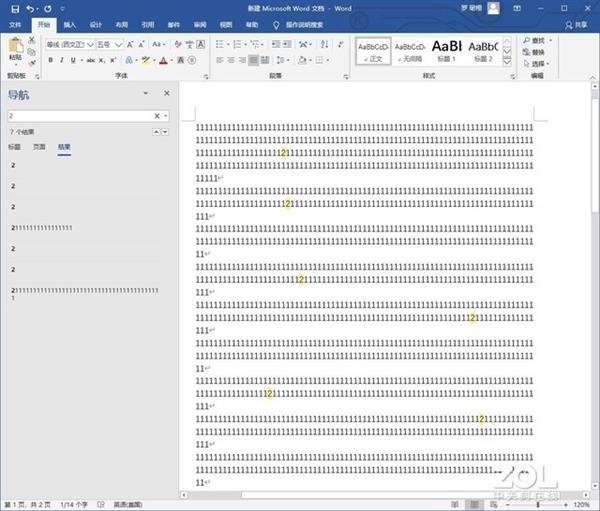This screenshot has width=600, height=511.
Task: Click the Save icon in title bar
Action: [x=15, y=9]
